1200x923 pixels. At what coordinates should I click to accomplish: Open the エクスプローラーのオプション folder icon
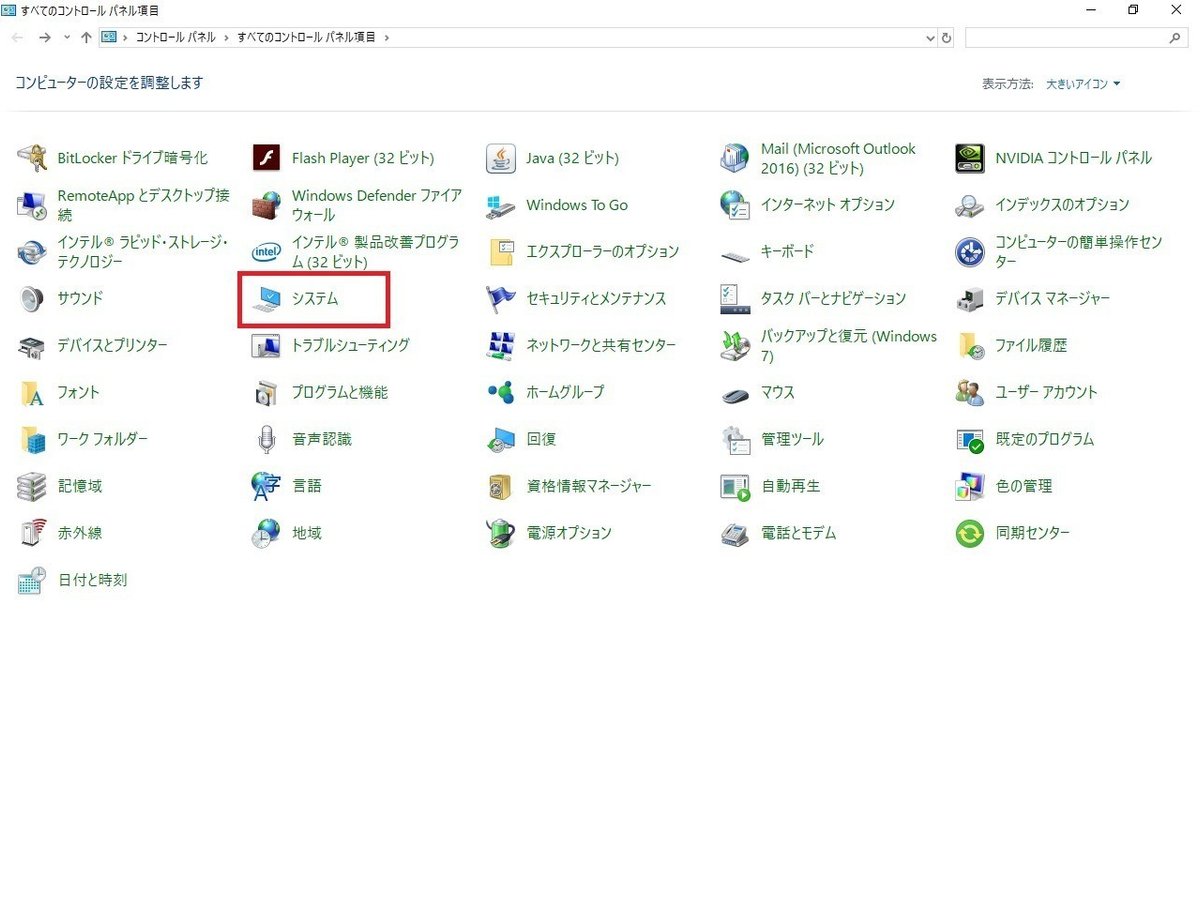tap(501, 252)
